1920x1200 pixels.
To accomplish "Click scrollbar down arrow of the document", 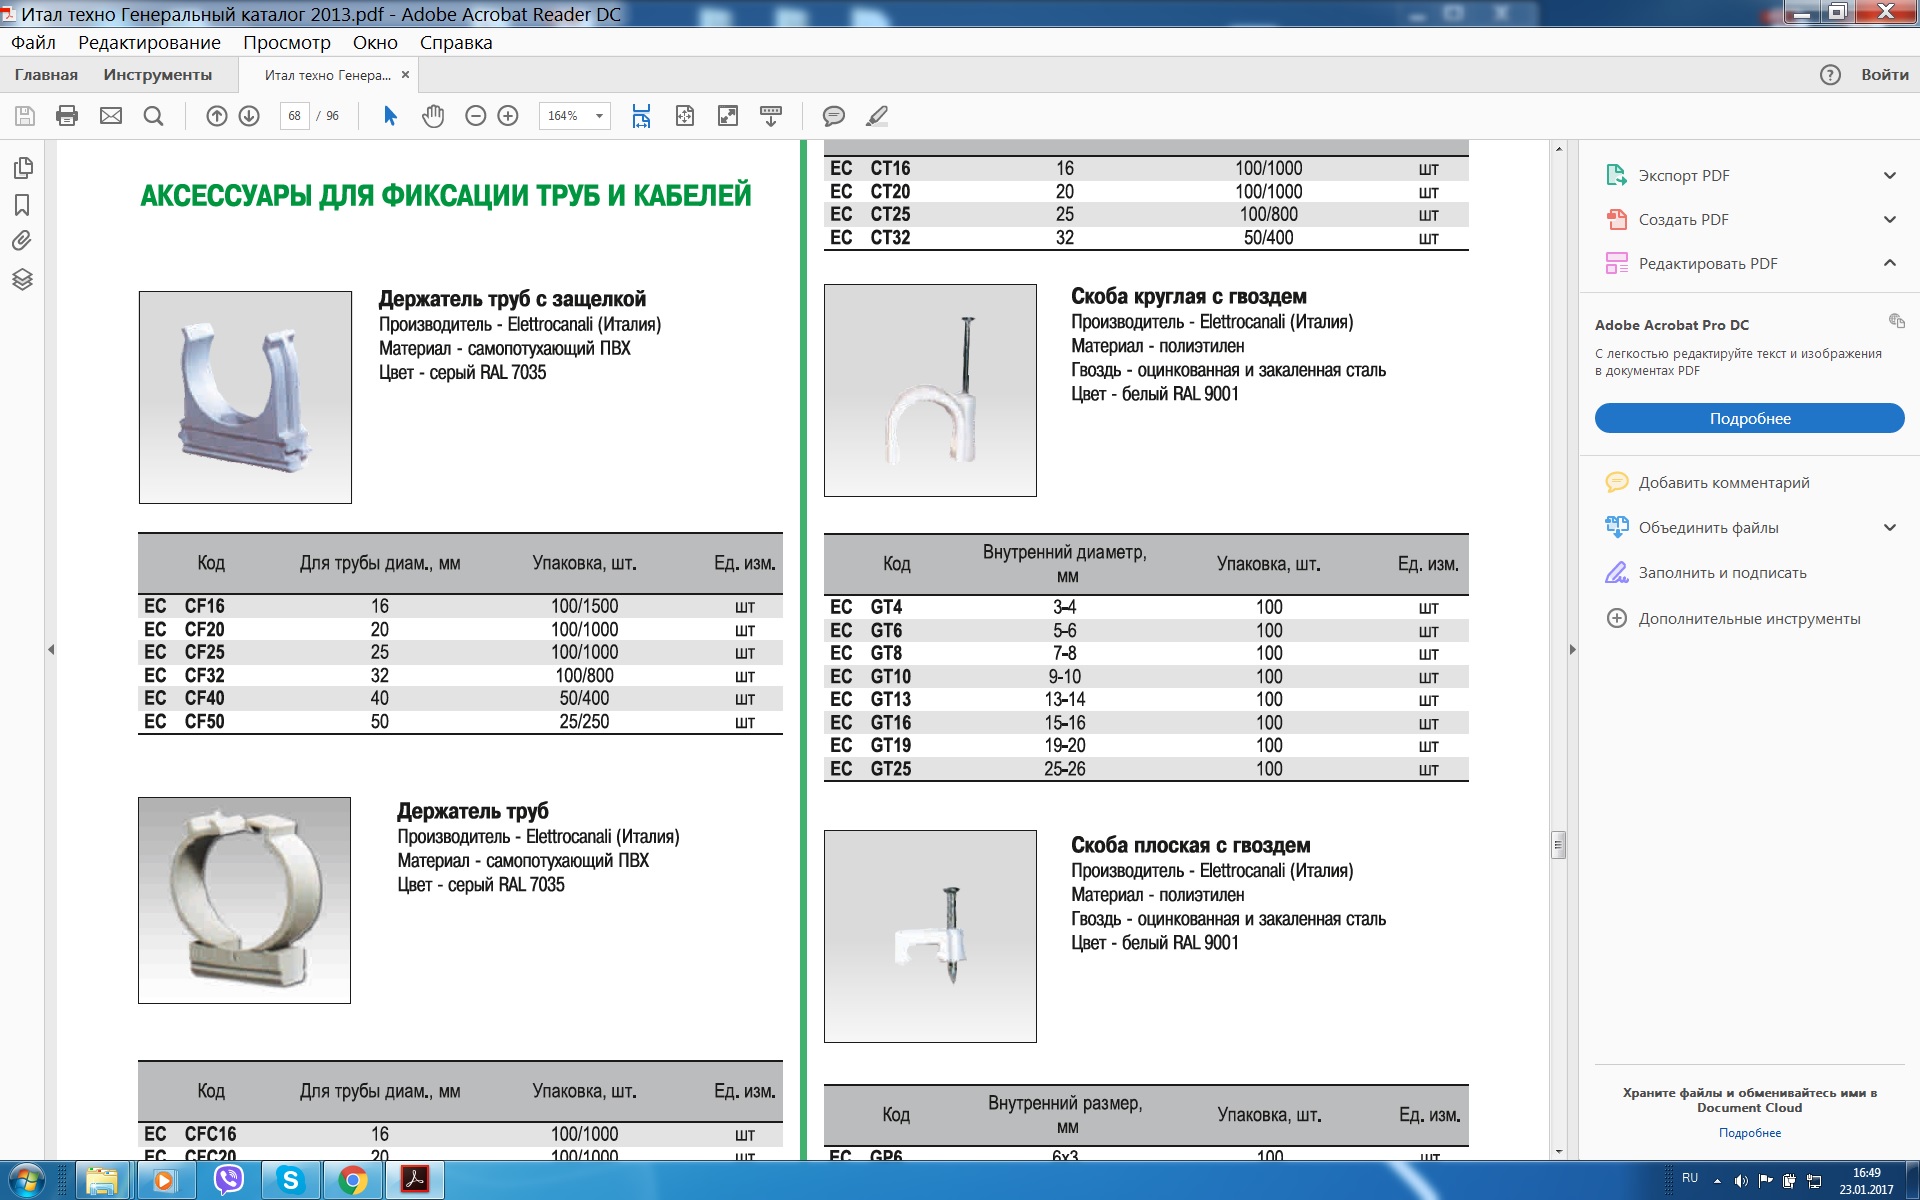I will 1558,1152.
